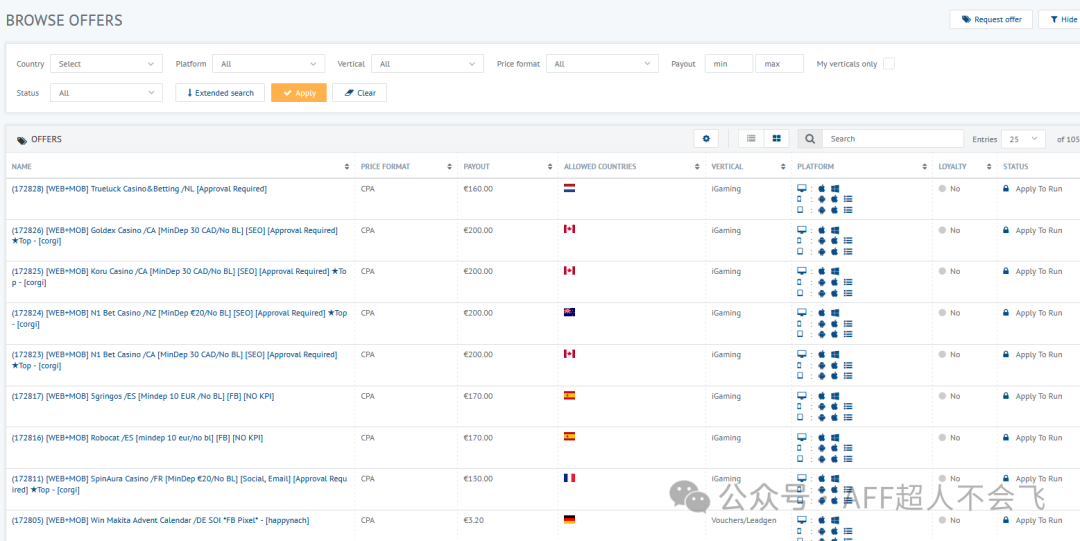Click the gear settings icon in Offers header

706,139
